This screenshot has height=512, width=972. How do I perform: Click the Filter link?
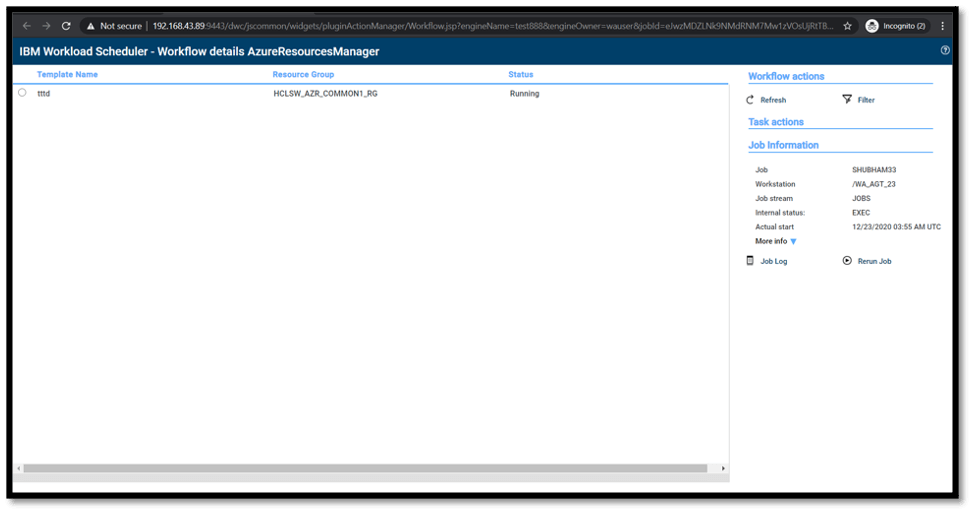[x=866, y=100]
